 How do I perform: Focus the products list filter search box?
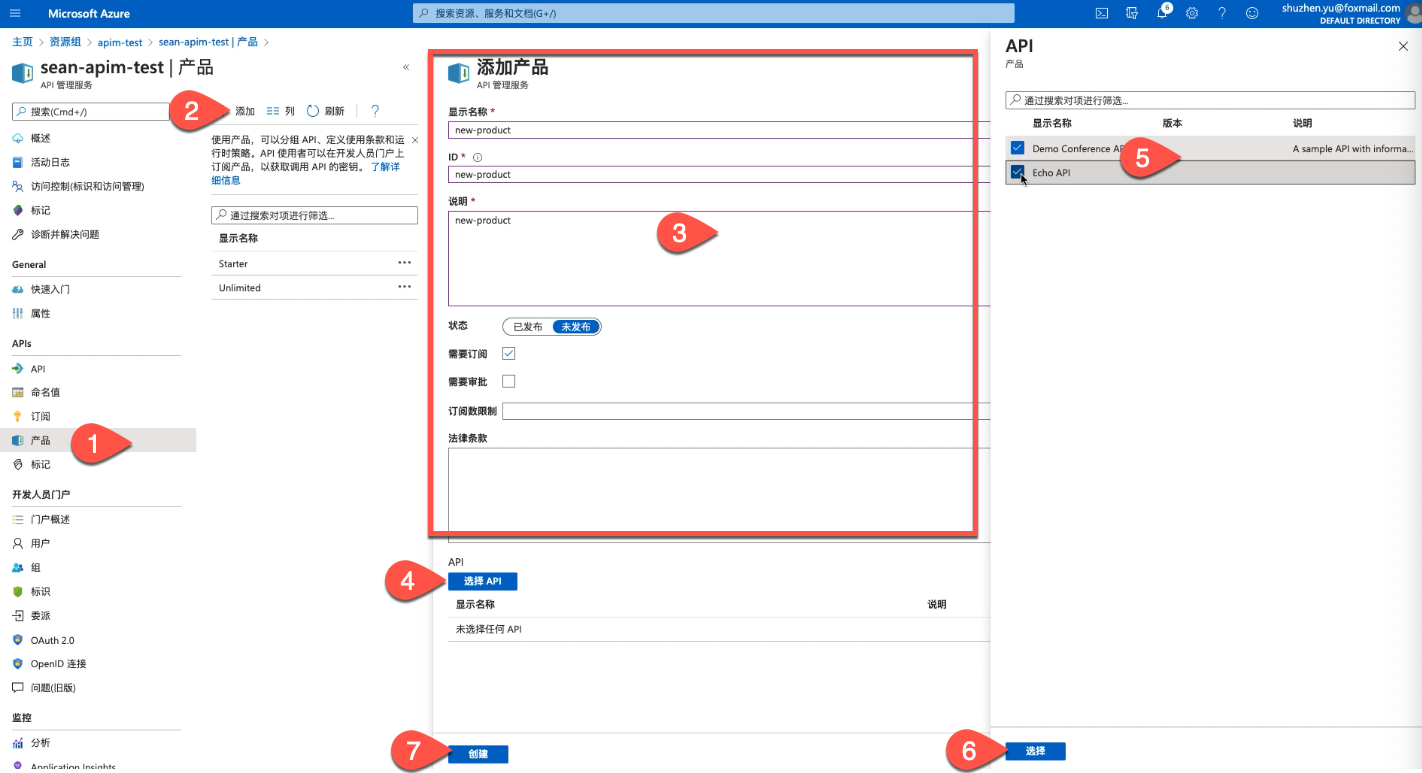(x=314, y=215)
